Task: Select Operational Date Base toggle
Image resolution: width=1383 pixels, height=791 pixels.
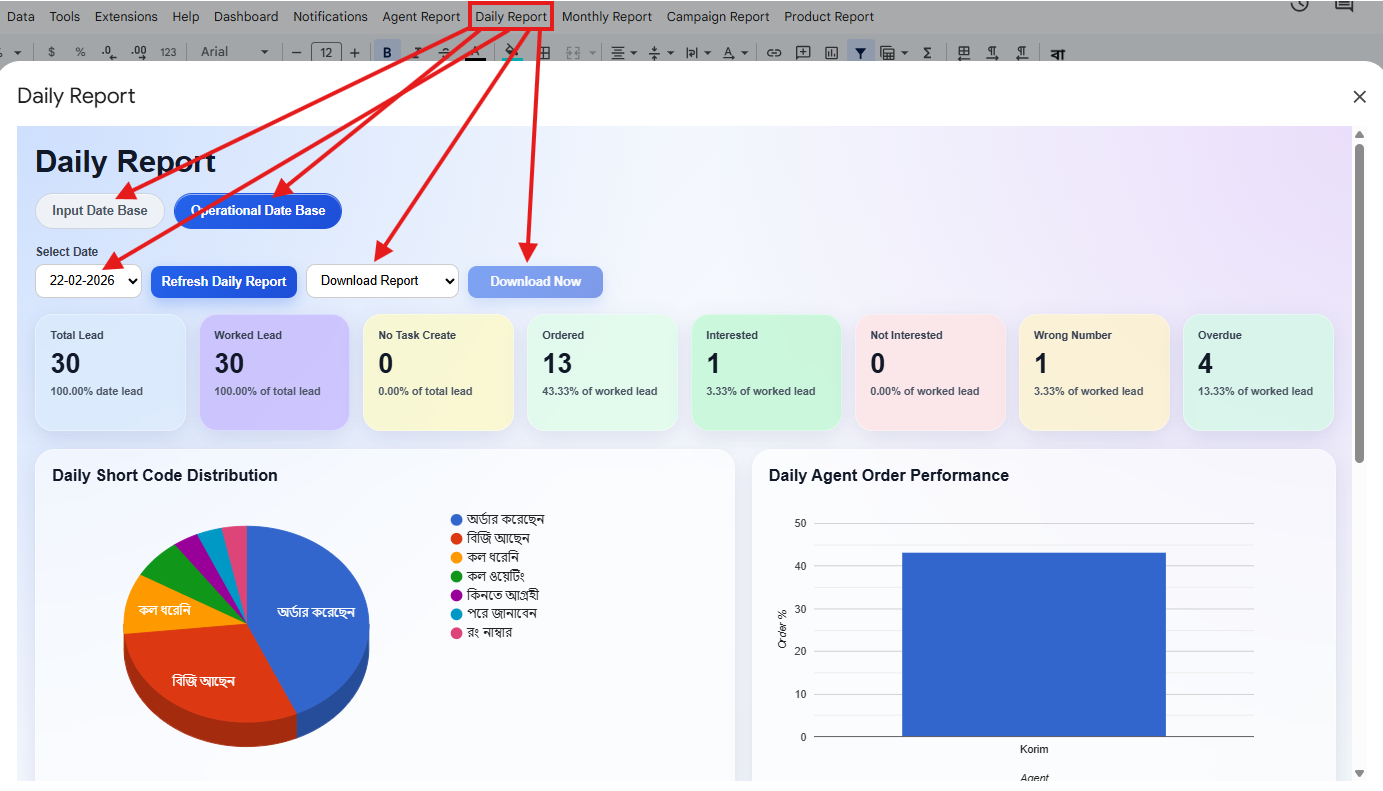Action: point(258,211)
